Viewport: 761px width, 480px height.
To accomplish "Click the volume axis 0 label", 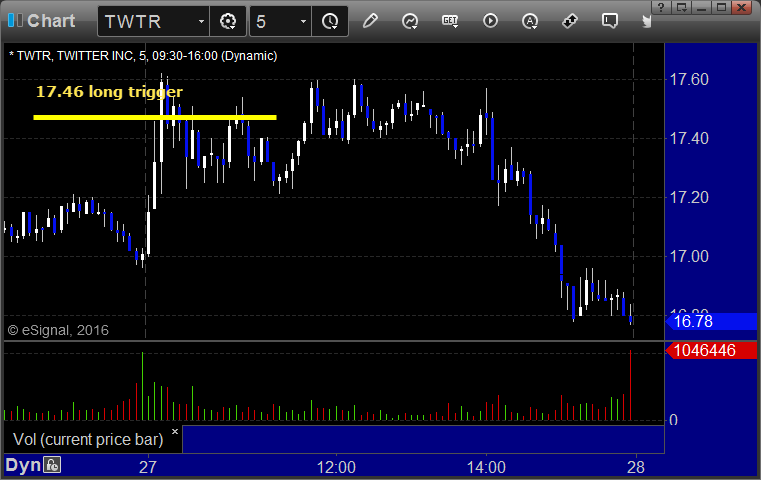I will 673,420.
